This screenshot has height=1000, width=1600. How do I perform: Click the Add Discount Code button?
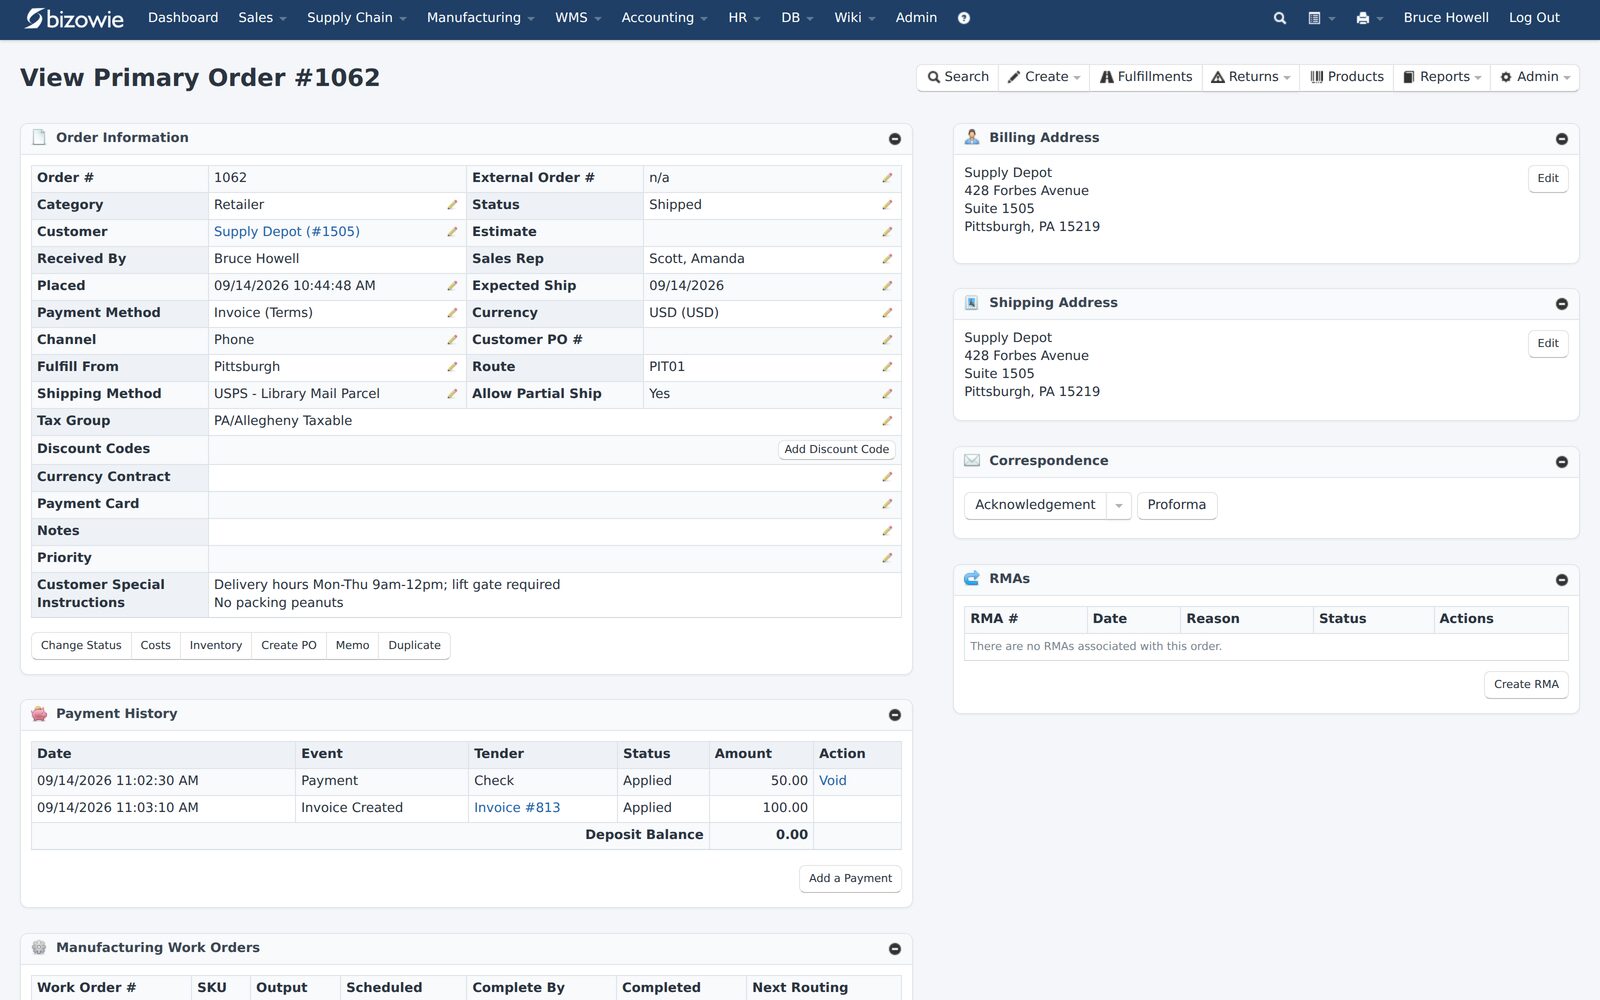click(x=837, y=450)
